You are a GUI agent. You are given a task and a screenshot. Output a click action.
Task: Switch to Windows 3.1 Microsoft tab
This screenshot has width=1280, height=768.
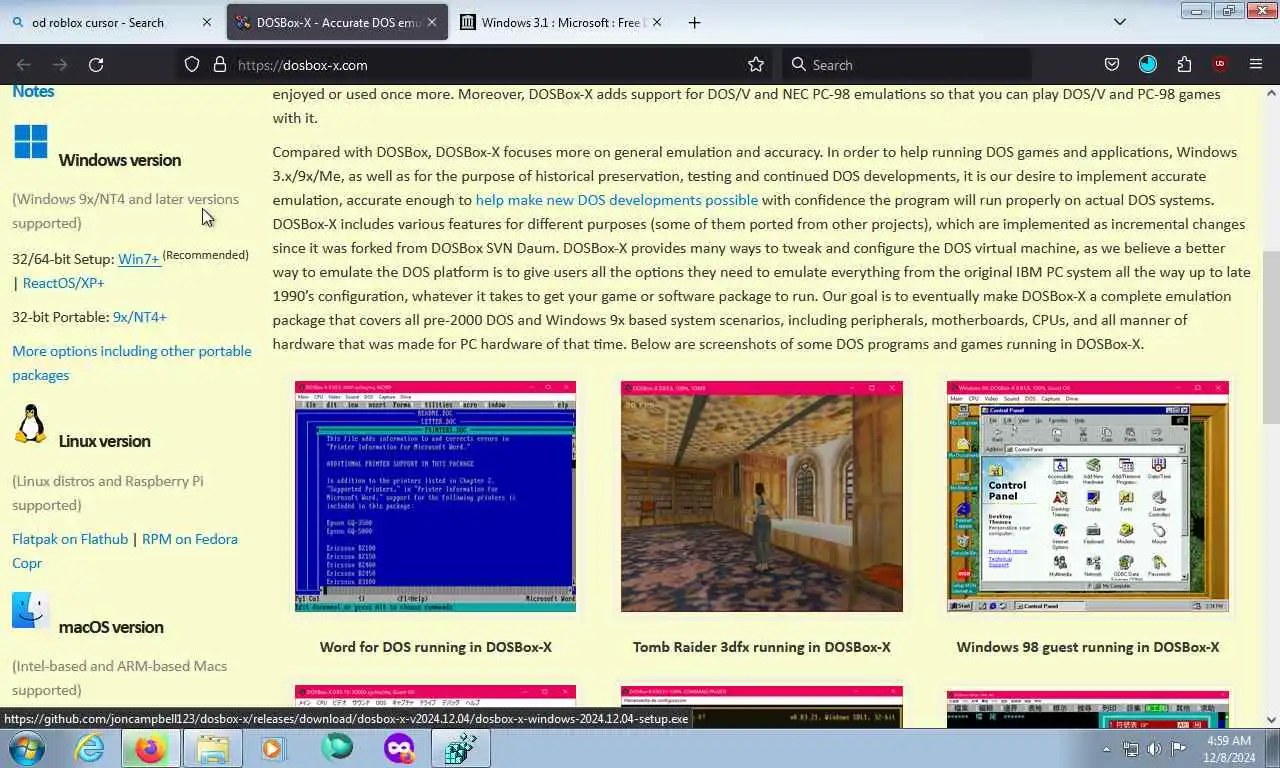click(x=562, y=22)
